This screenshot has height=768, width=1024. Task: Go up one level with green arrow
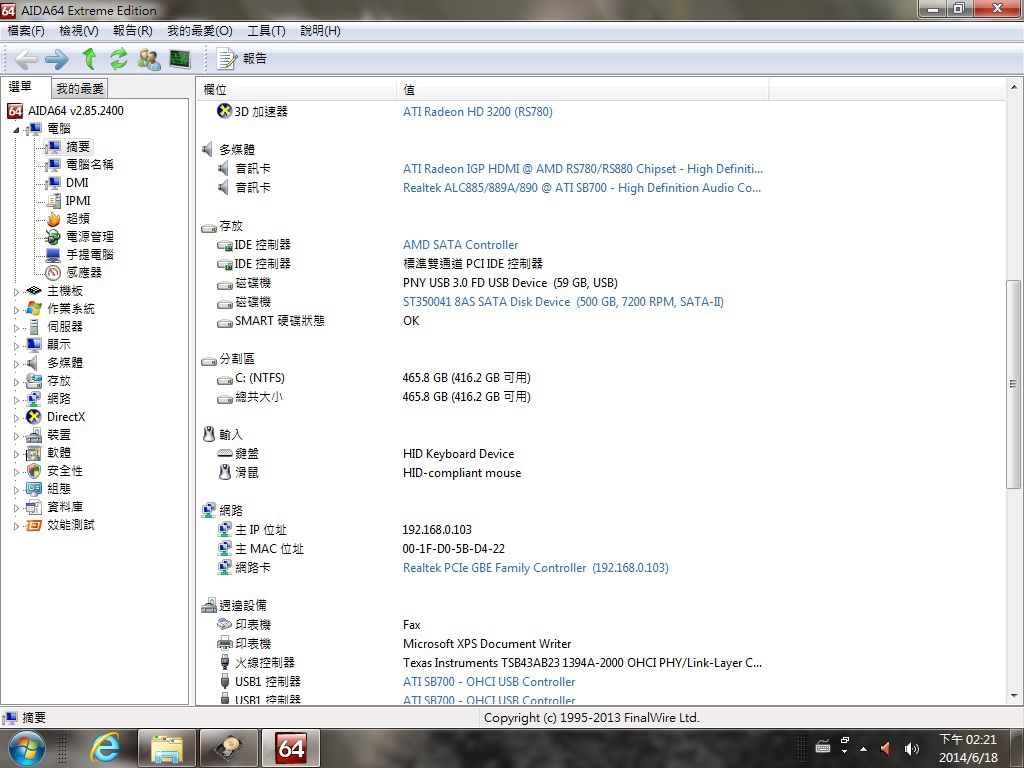tap(89, 59)
